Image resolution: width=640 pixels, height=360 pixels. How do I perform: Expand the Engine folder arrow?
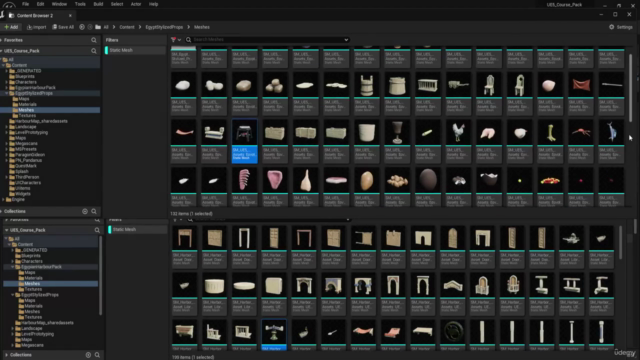[4, 200]
